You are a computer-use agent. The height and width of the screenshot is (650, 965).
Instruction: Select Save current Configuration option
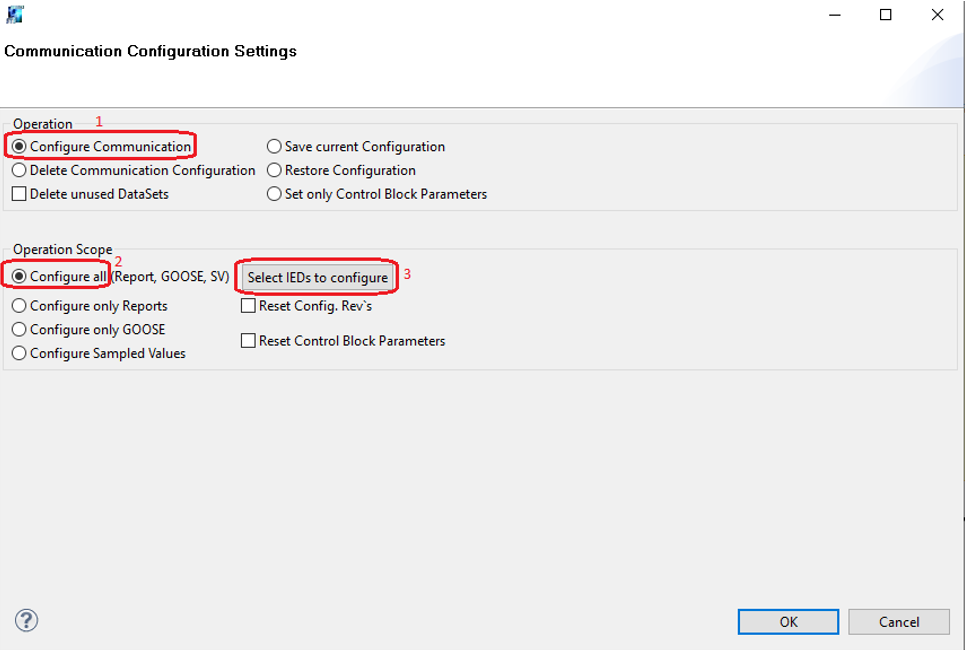274,147
